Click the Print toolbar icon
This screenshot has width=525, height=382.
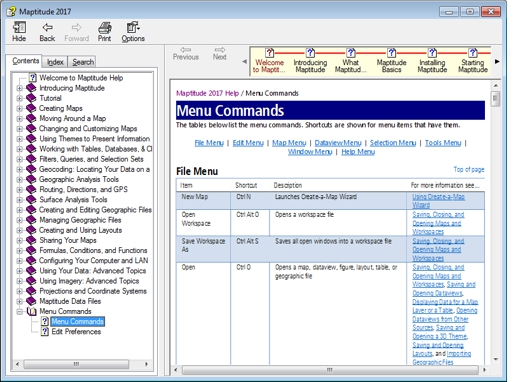point(104,27)
